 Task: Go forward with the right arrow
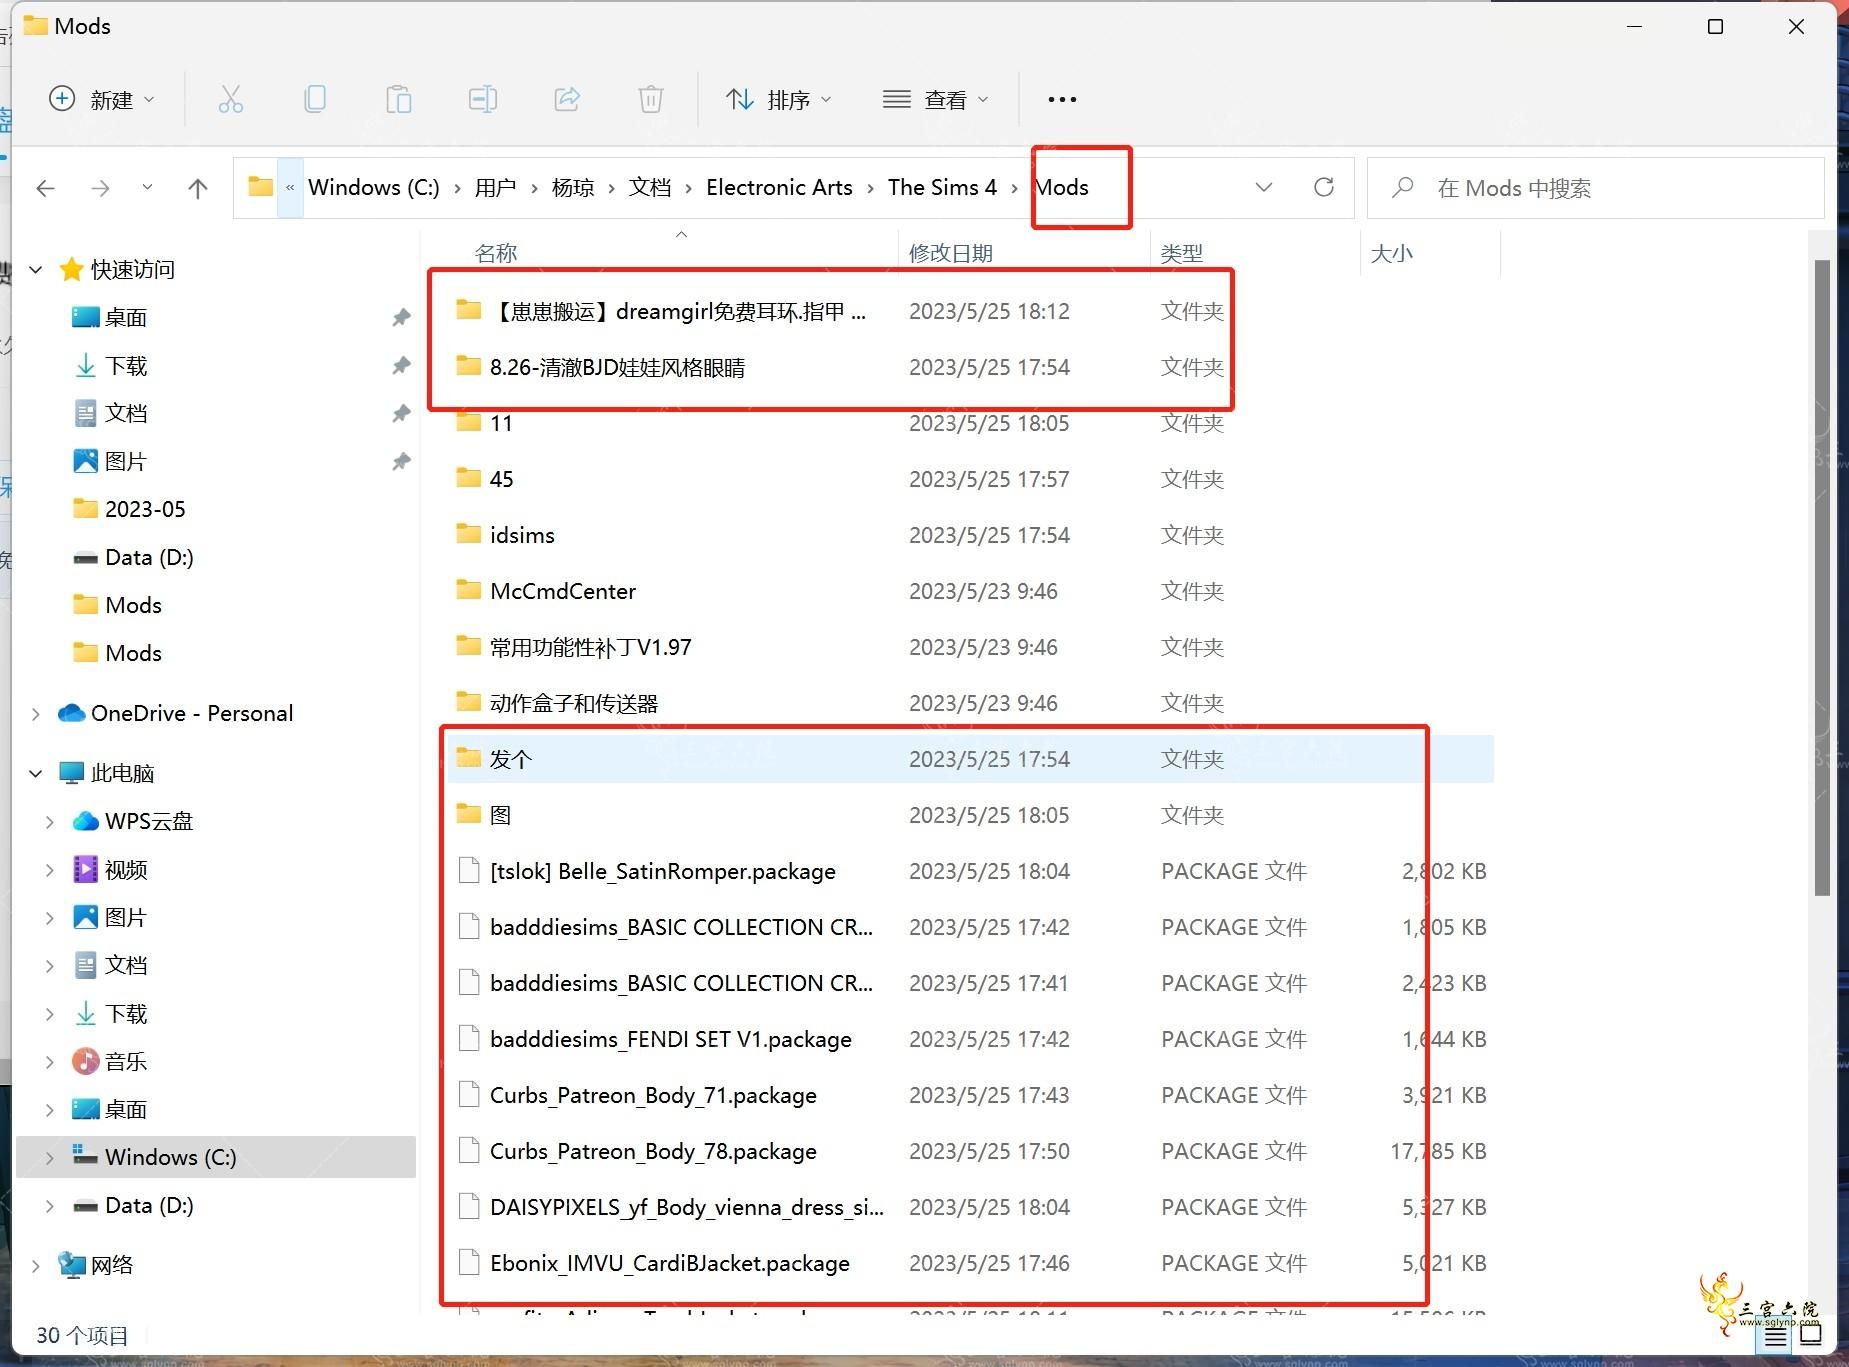pyautogui.click(x=100, y=188)
